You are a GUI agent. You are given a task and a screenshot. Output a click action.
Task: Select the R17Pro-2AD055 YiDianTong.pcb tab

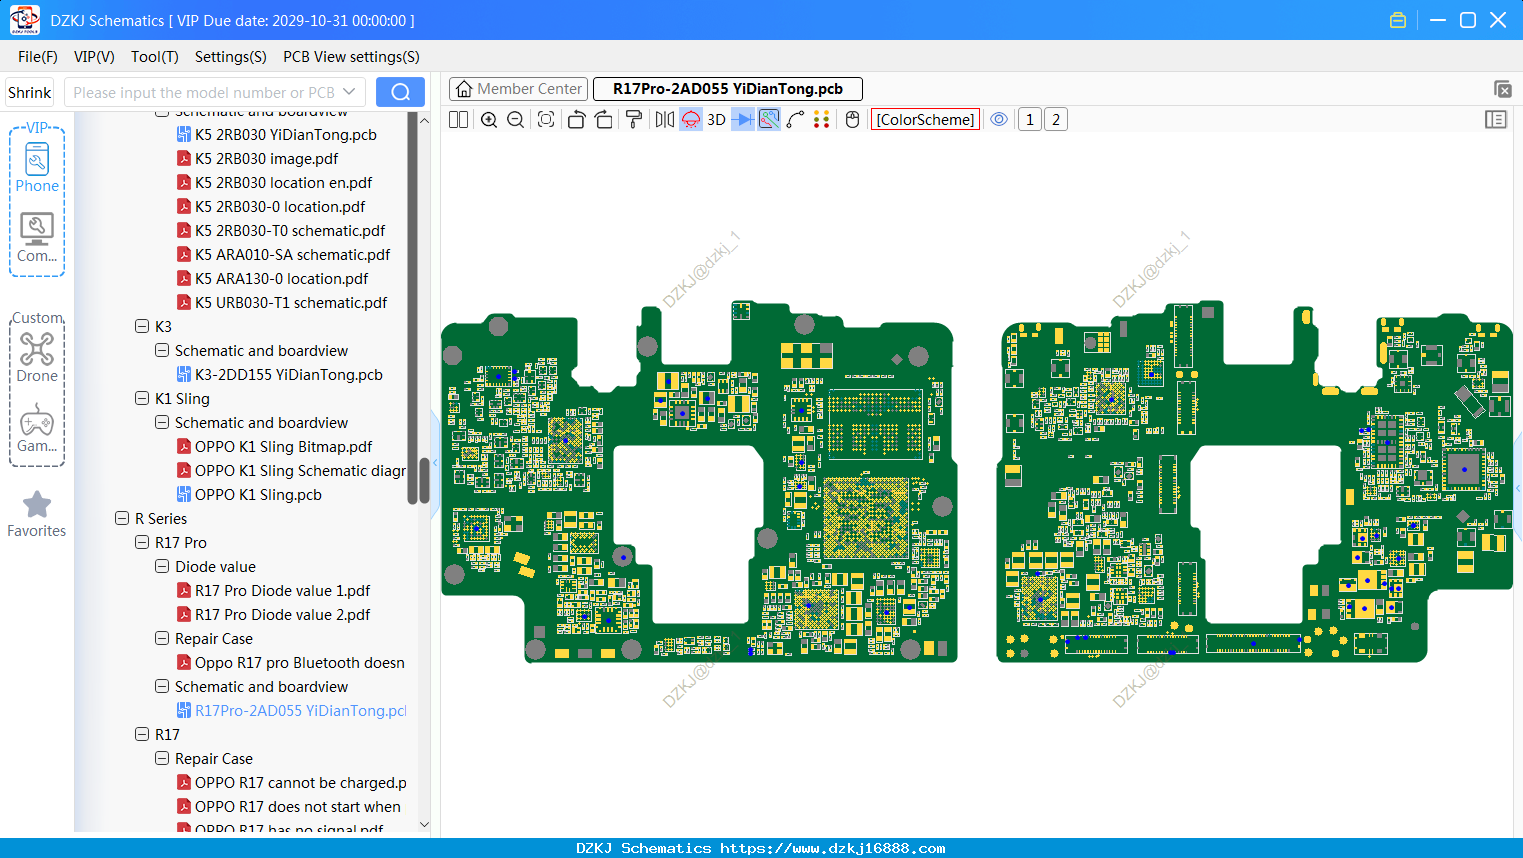tap(728, 89)
